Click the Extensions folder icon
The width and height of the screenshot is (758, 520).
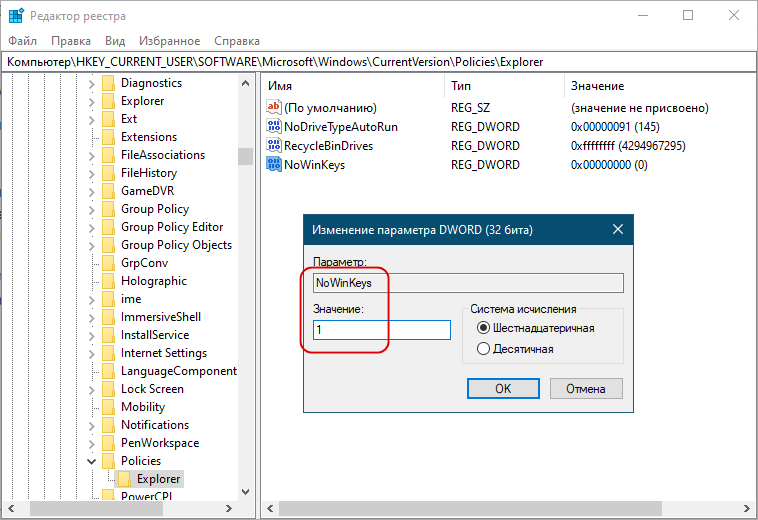click(x=108, y=137)
